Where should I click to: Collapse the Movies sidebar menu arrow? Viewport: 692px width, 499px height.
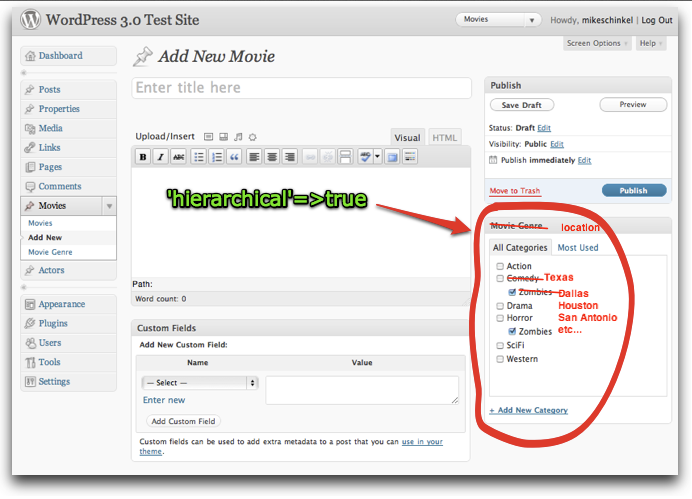(109, 206)
